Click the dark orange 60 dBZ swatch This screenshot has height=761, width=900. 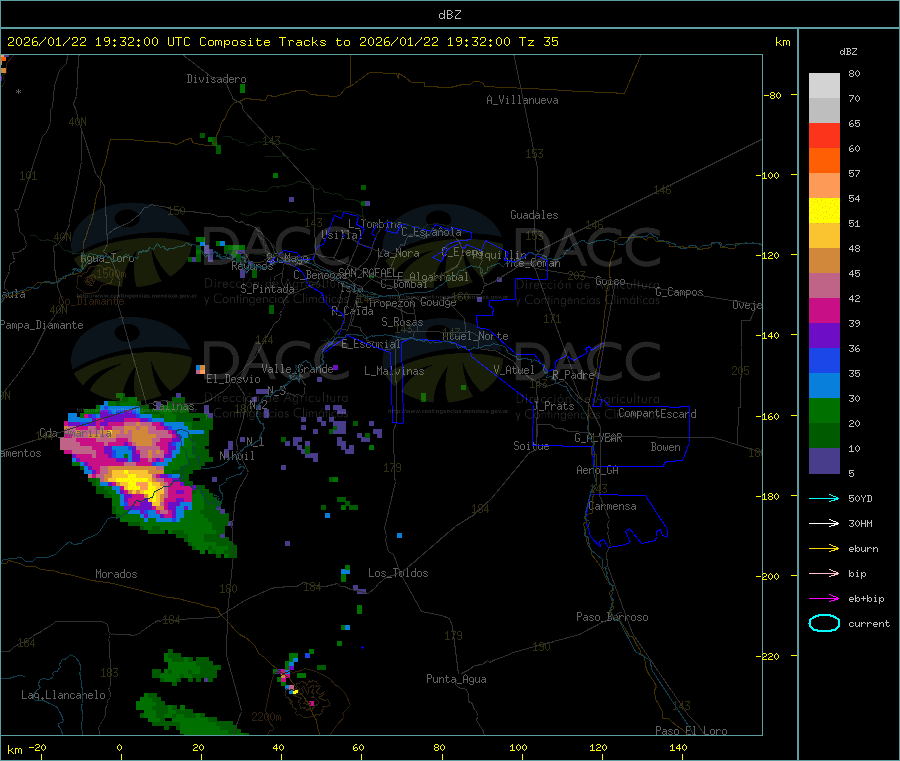[x=824, y=161]
